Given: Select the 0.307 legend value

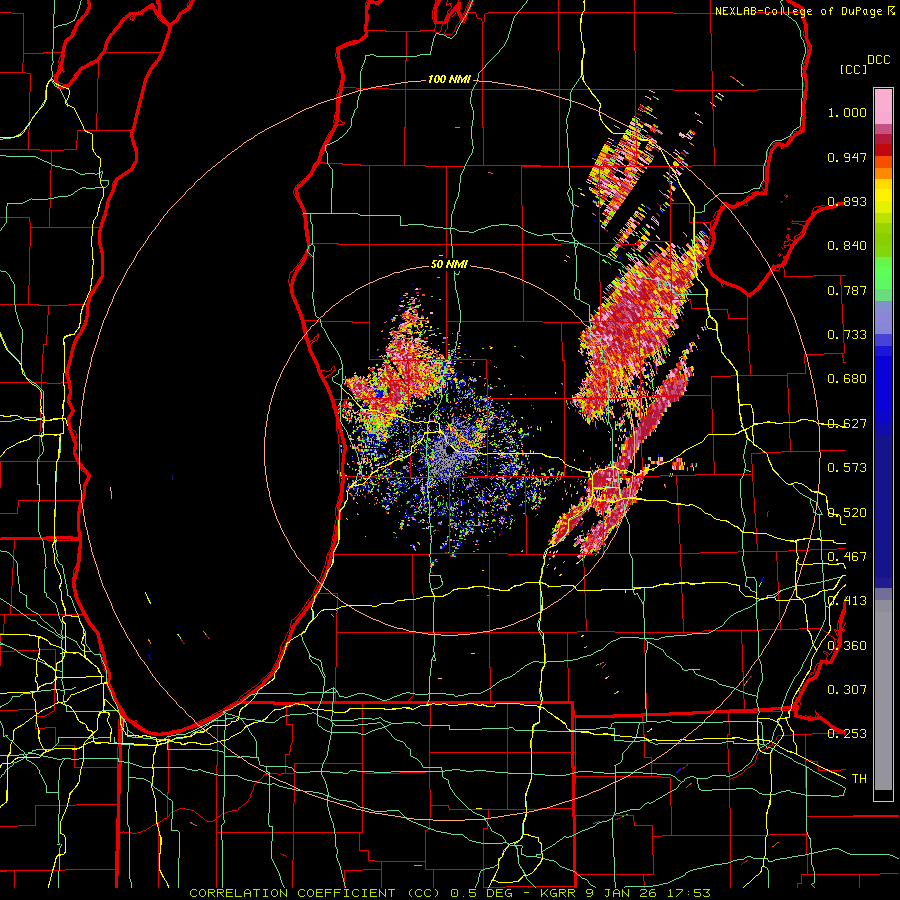Looking at the screenshot, I should pos(847,690).
